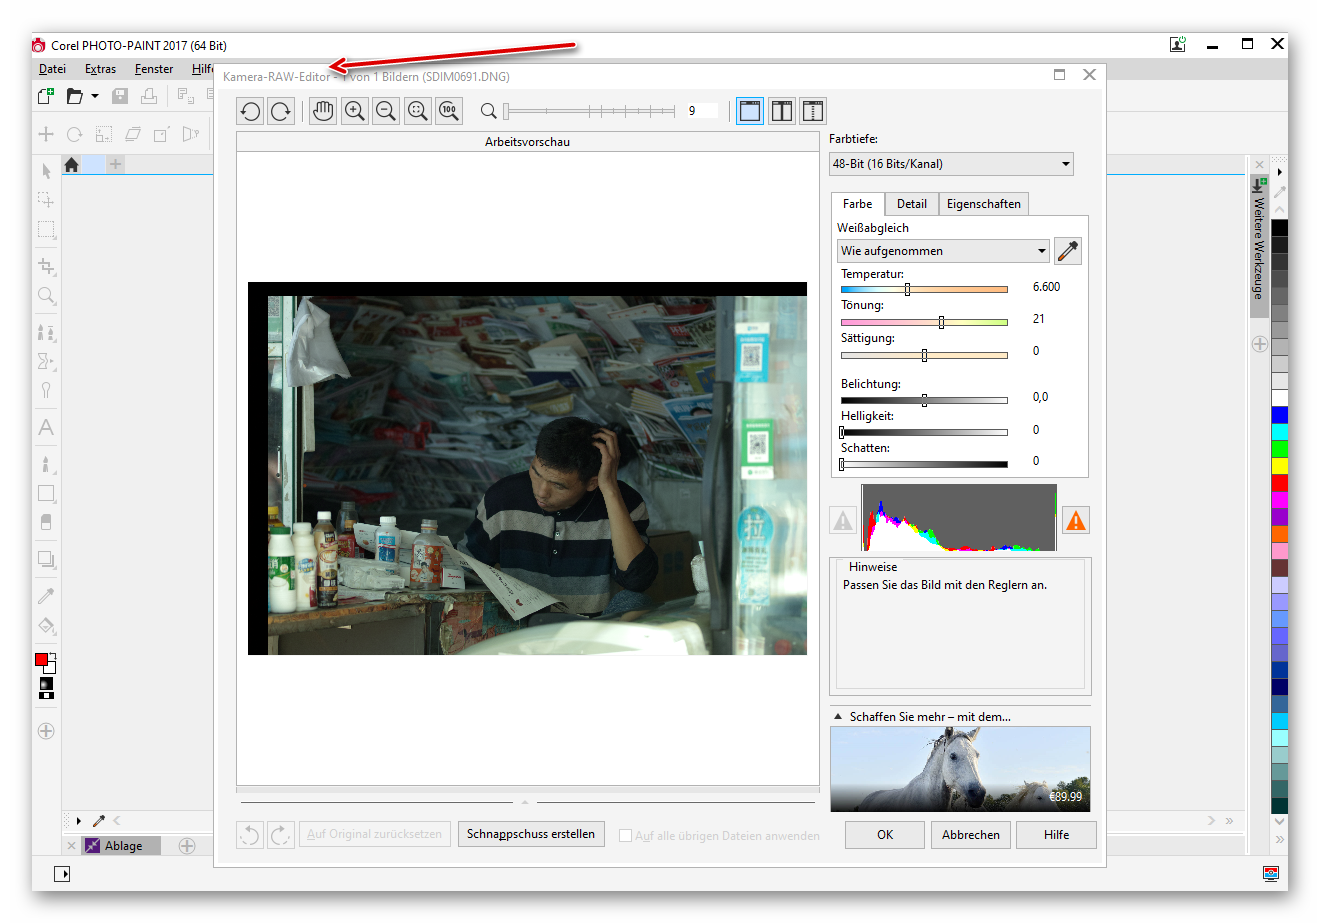The width and height of the screenshot is (1320, 923).
Task: Open the Eigenschaften tab
Action: pyautogui.click(x=983, y=204)
